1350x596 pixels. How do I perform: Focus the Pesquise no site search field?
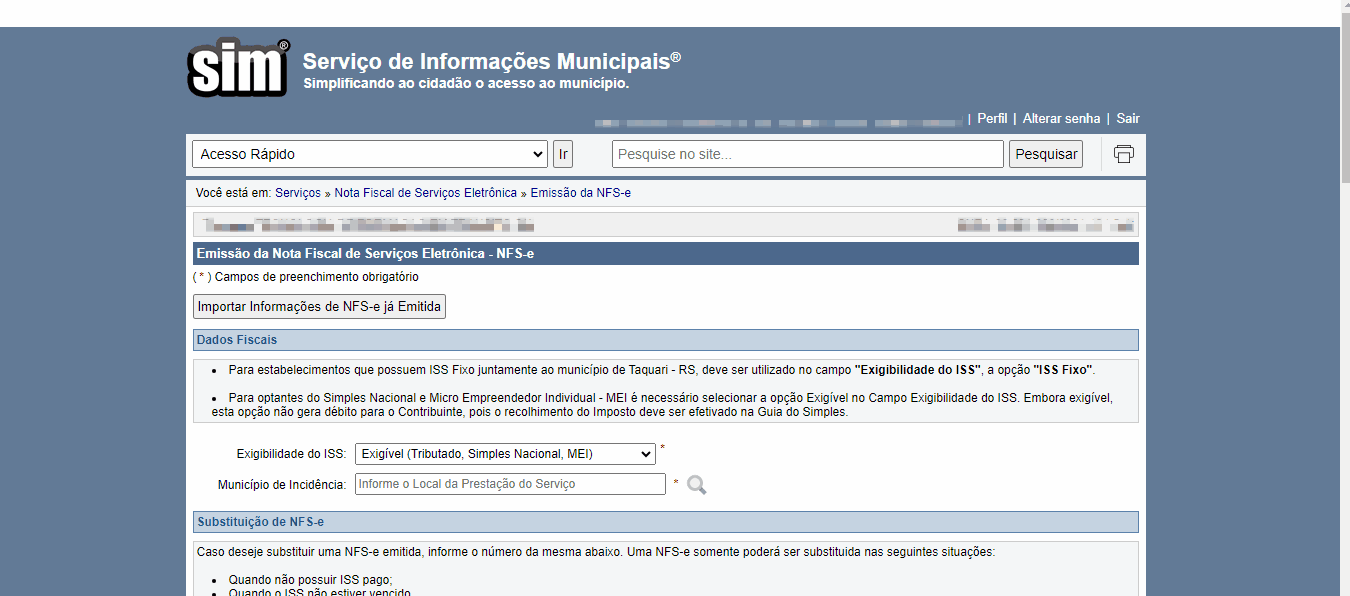tap(807, 154)
